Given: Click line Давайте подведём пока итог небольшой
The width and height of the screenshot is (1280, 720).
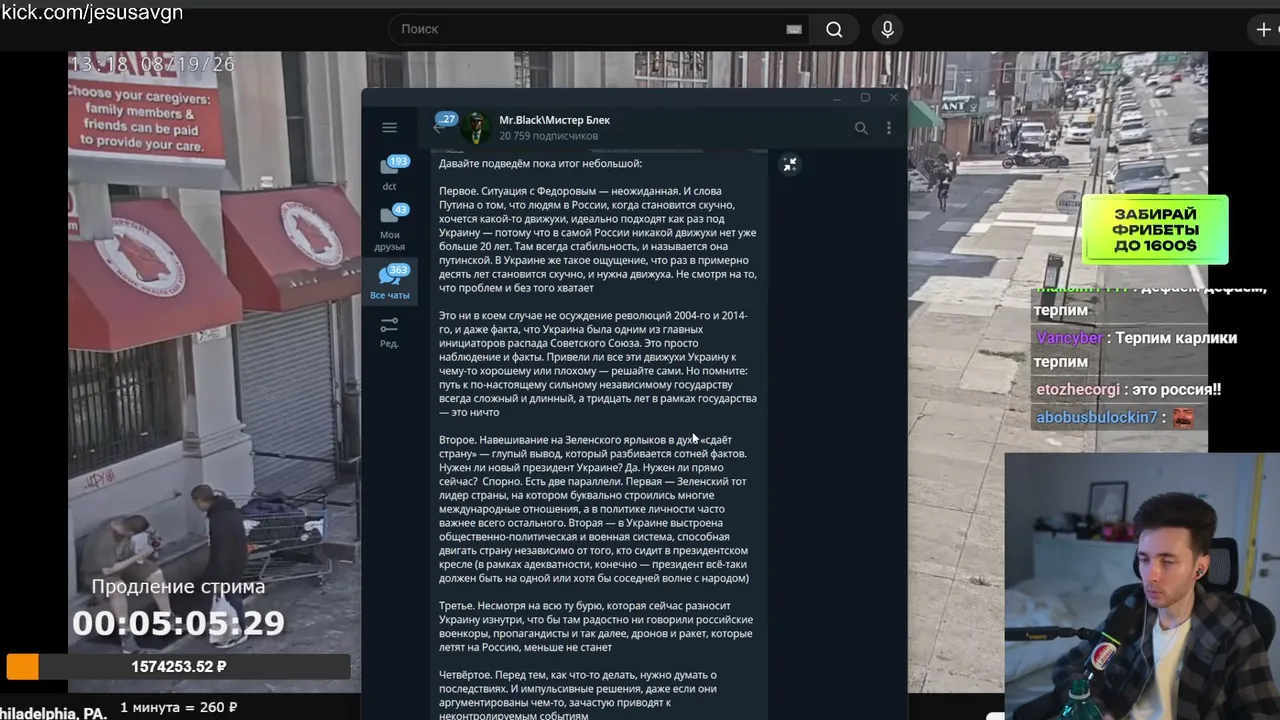Looking at the screenshot, I should coord(540,163).
